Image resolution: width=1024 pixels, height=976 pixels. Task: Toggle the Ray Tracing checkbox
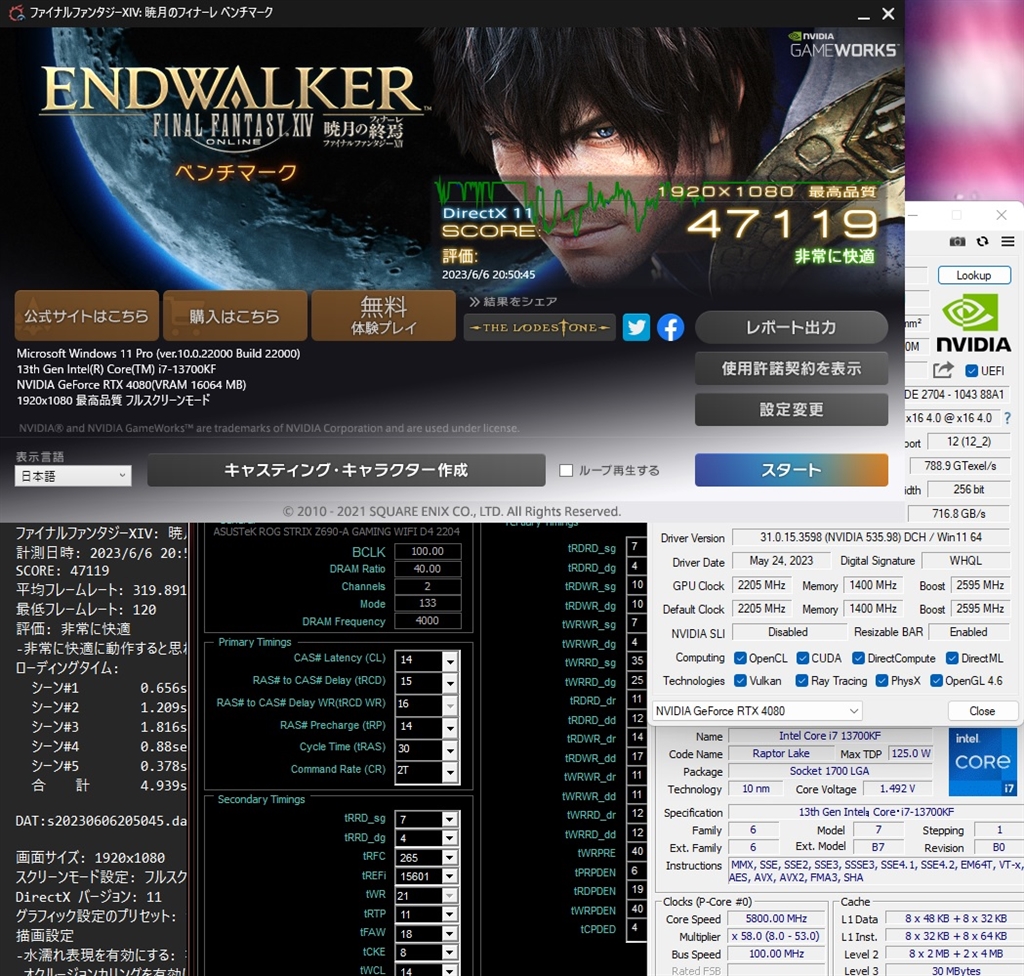pos(801,681)
